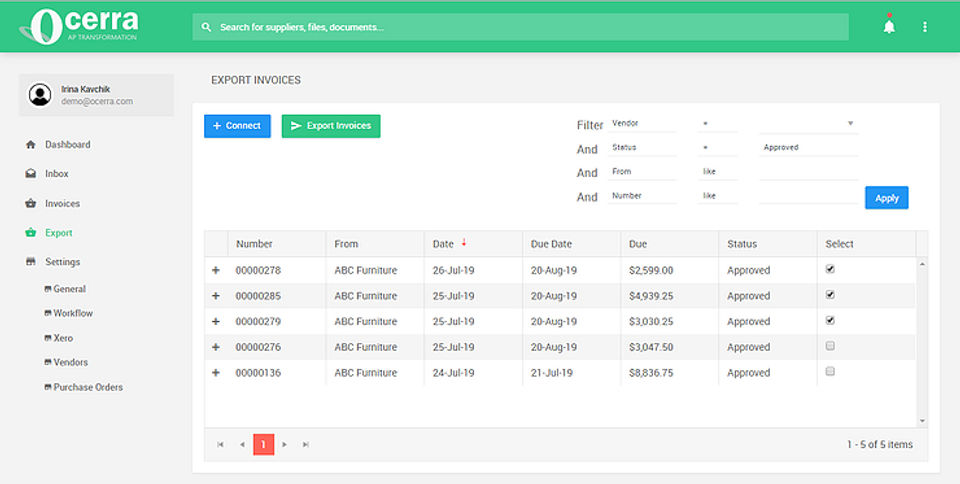
Task: Expand details for invoice 00000276
Action: tap(216, 347)
